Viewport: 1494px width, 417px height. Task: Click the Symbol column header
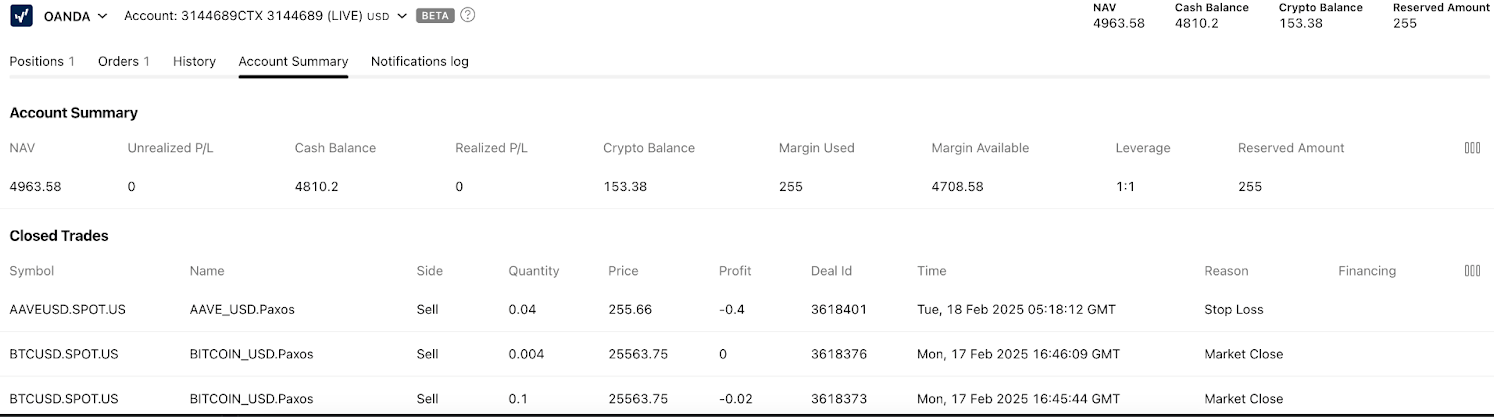point(32,271)
